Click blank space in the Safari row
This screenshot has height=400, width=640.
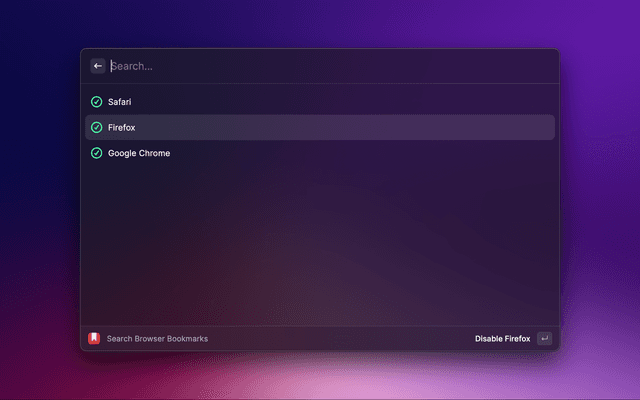point(350,102)
